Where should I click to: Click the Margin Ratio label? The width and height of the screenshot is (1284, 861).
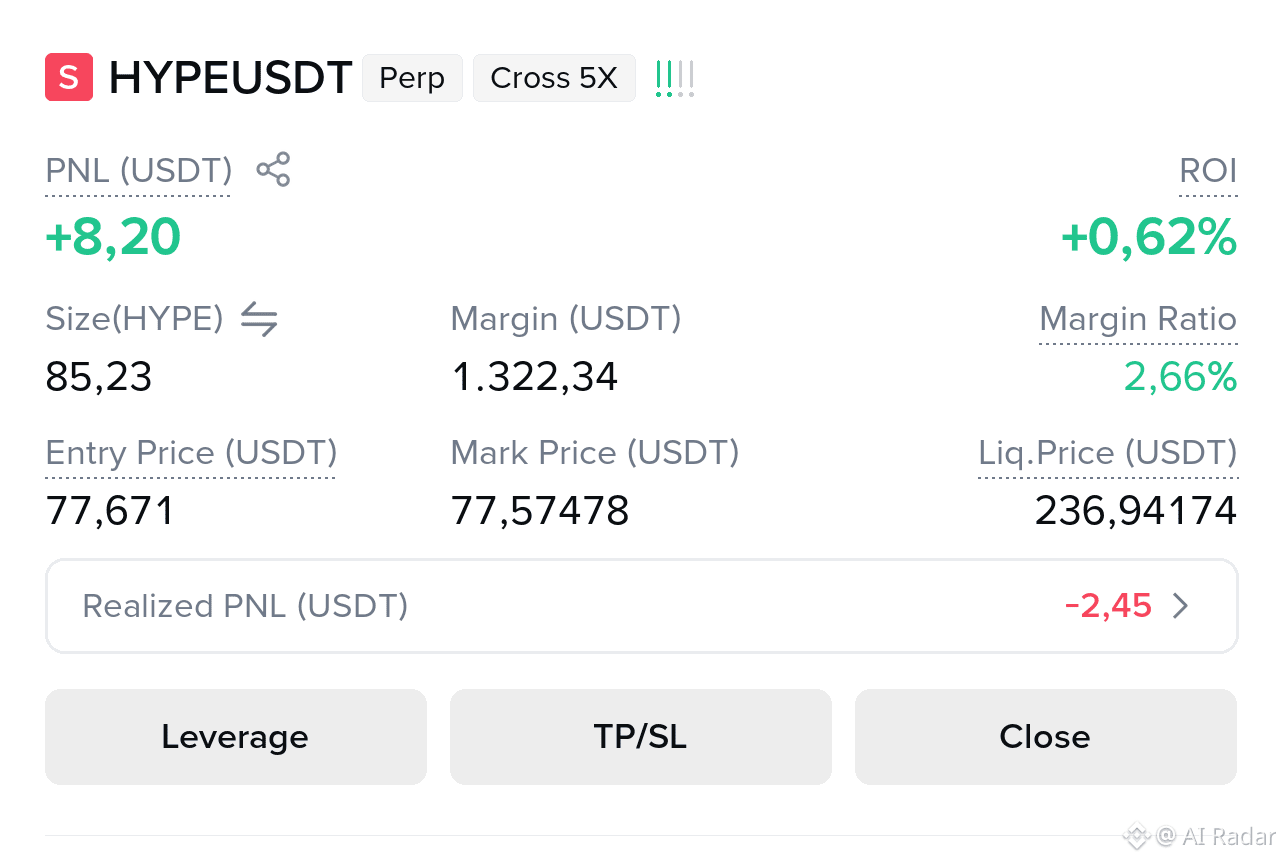point(1138,319)
